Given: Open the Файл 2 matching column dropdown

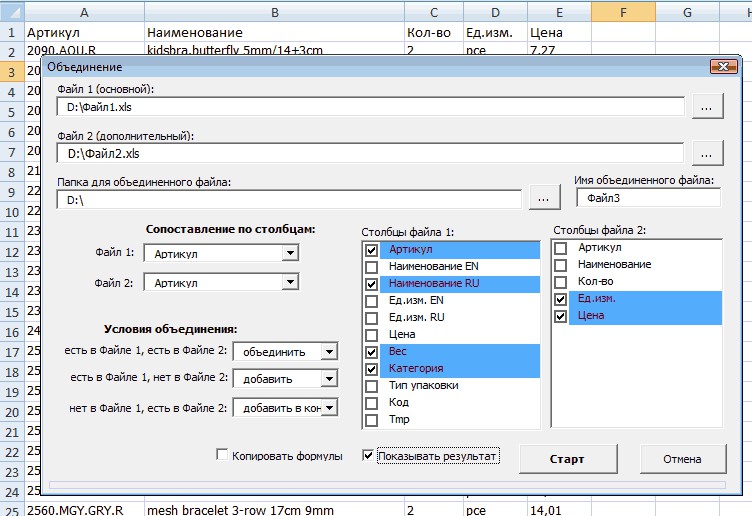Looking at the screenshot, I should tap(290, 282).
